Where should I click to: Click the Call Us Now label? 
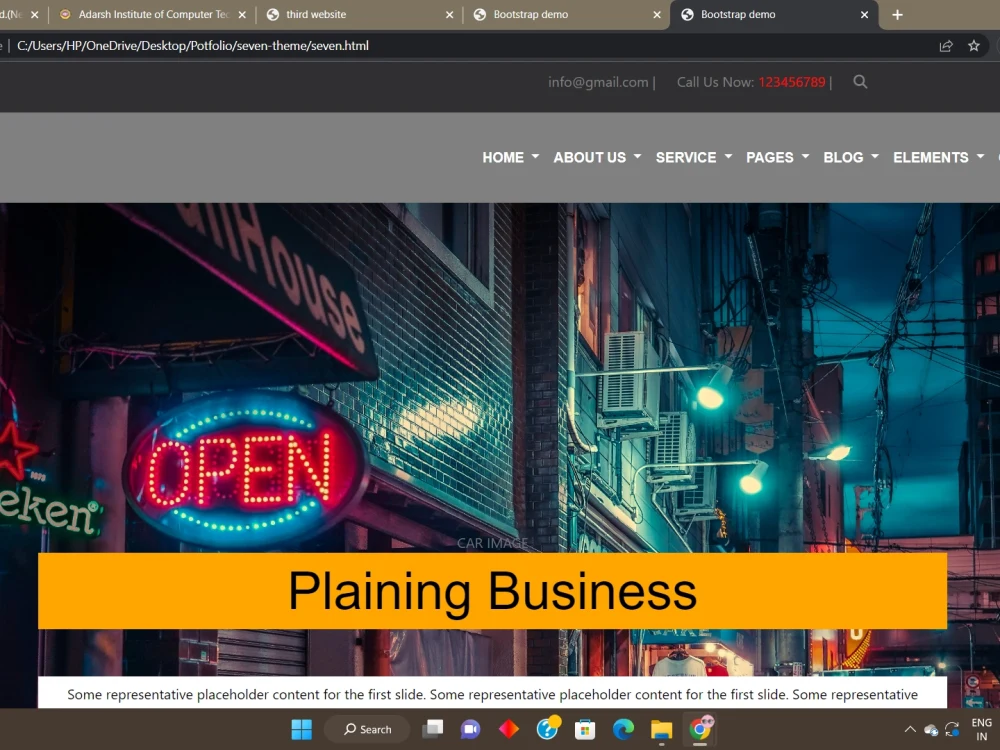point(715,82)
